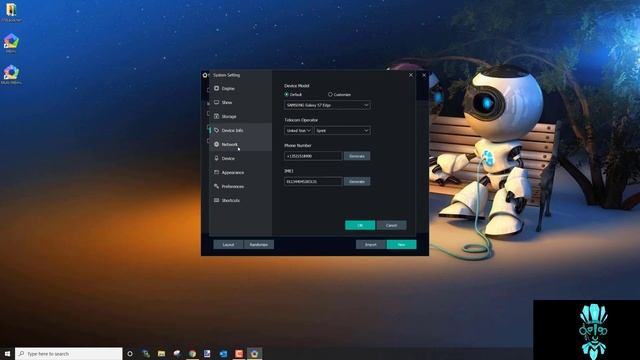Confirm settings with the OK button

[360, 225]
